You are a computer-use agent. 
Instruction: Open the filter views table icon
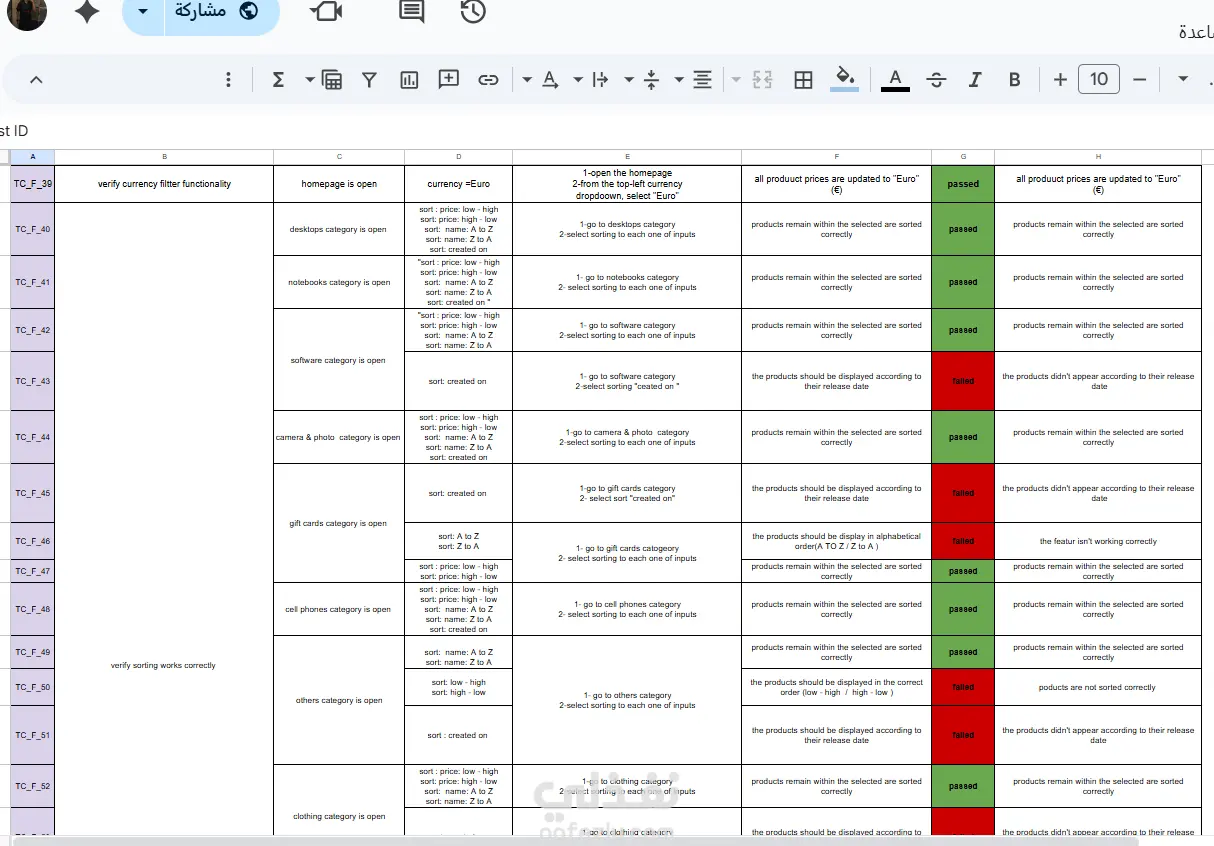(332, 80)
